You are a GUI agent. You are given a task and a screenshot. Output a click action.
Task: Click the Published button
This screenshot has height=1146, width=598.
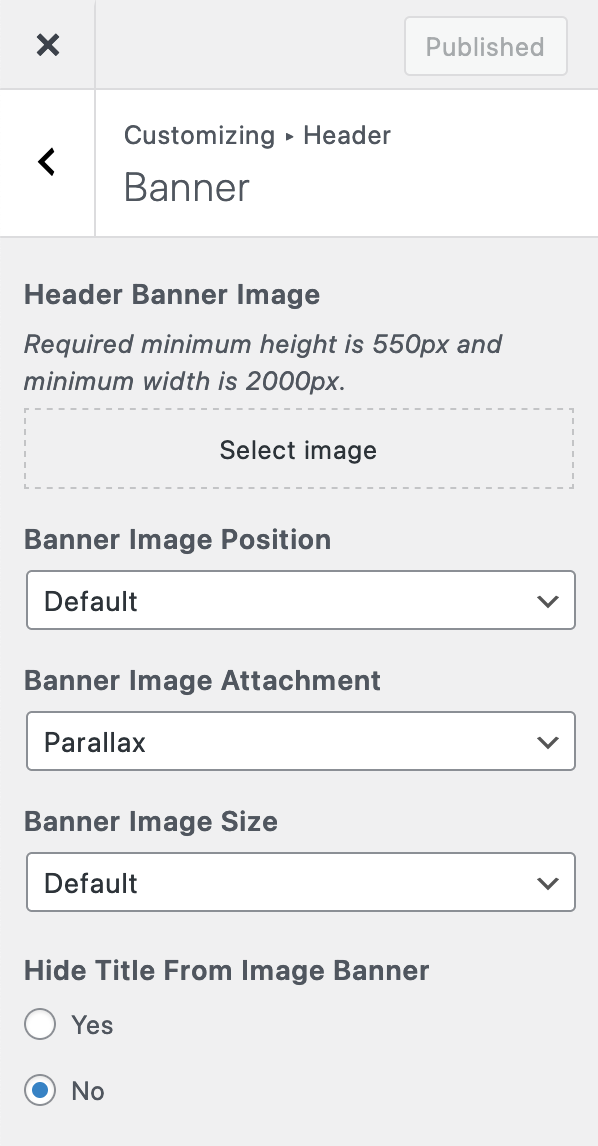(485, 47)
